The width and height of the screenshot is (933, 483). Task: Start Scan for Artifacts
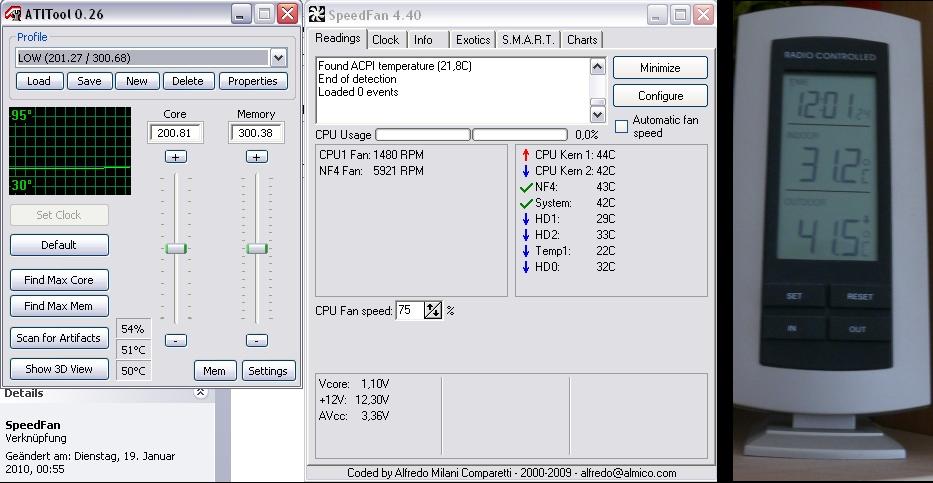click(x=59, y=338)
